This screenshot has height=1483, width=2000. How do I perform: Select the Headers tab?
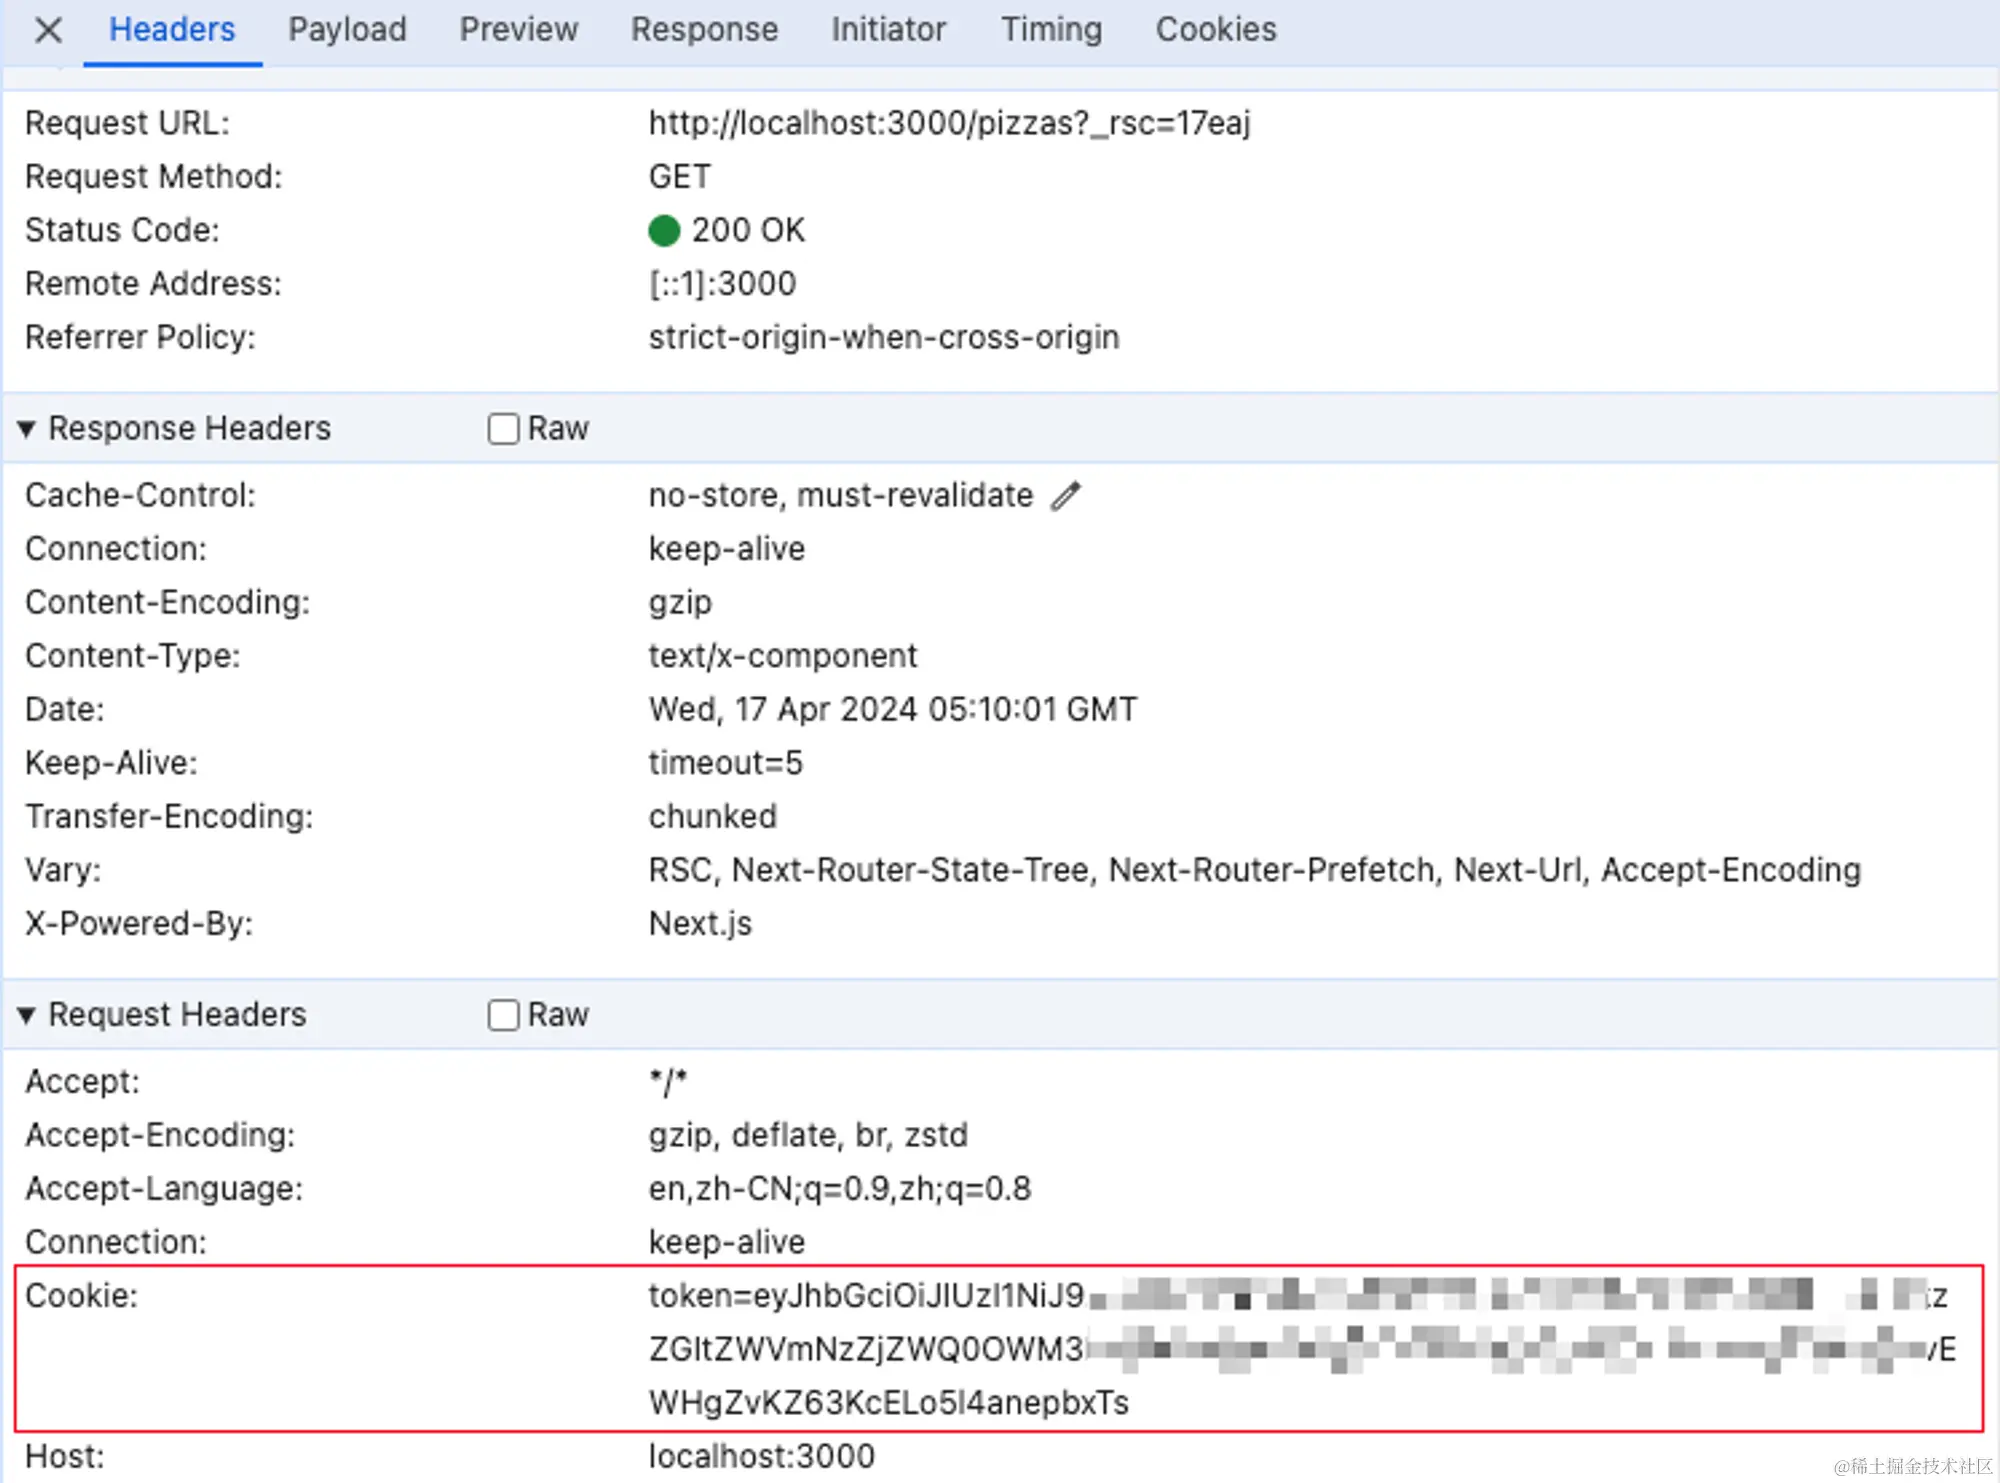pos(172,30)
